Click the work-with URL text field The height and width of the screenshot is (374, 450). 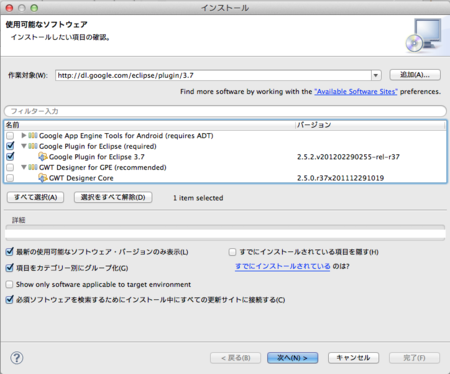pos(213,75)
